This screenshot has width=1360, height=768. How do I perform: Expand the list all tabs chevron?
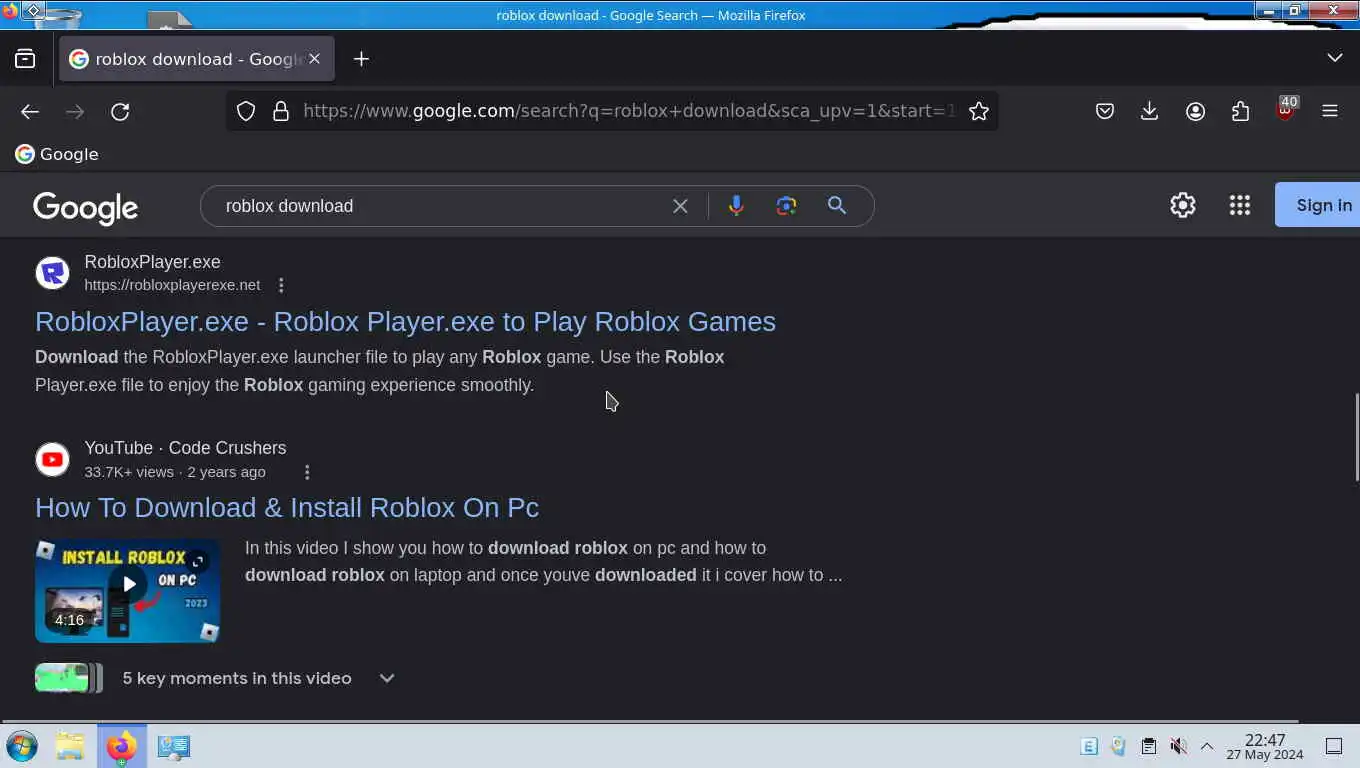coord(1334,58)
